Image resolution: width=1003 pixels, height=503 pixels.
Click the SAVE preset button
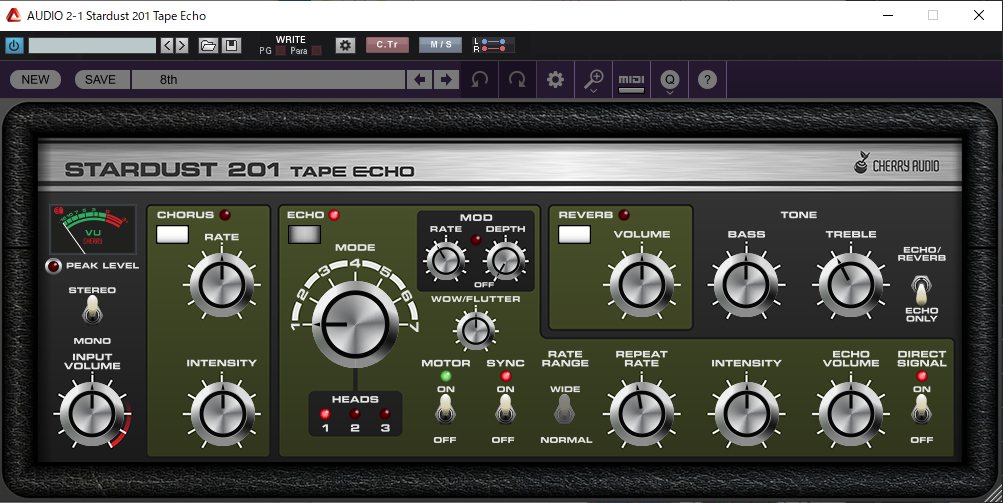click(100, 79)
